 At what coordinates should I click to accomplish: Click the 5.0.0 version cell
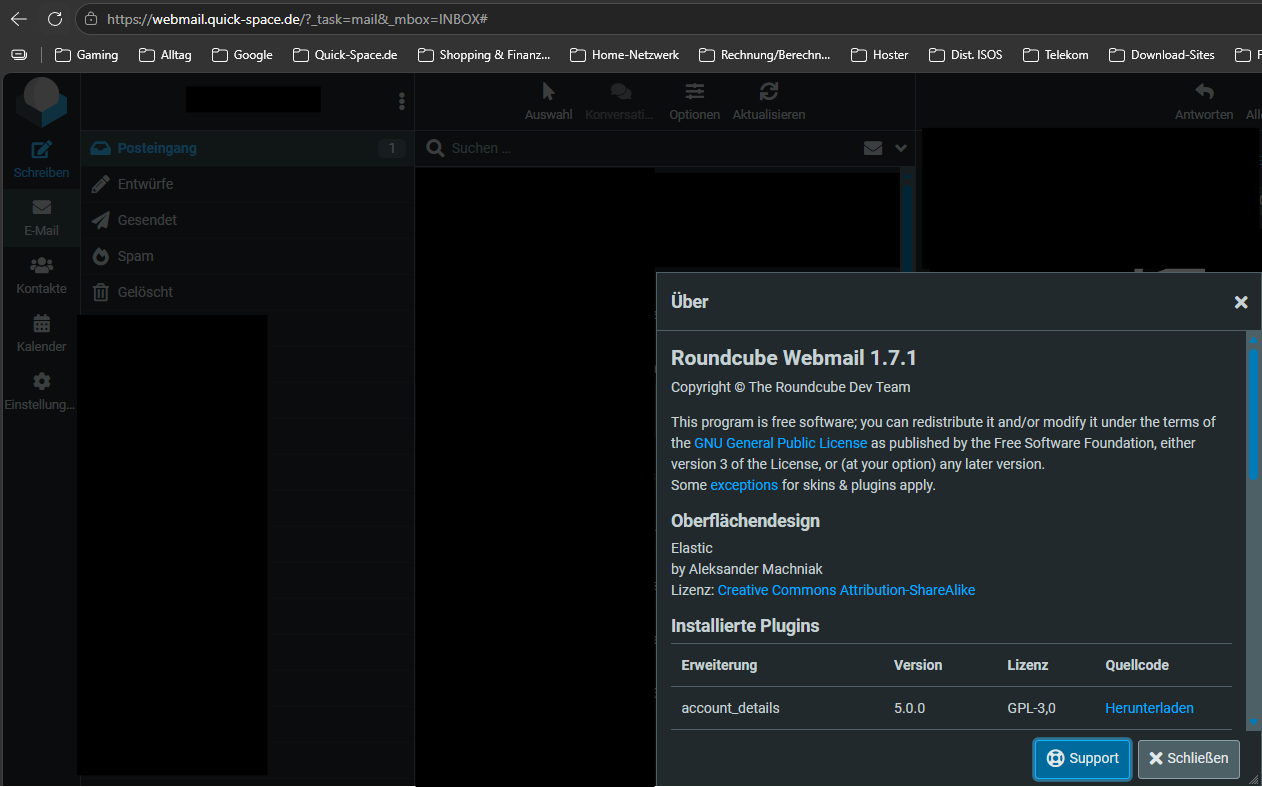[x=909, y=708]
